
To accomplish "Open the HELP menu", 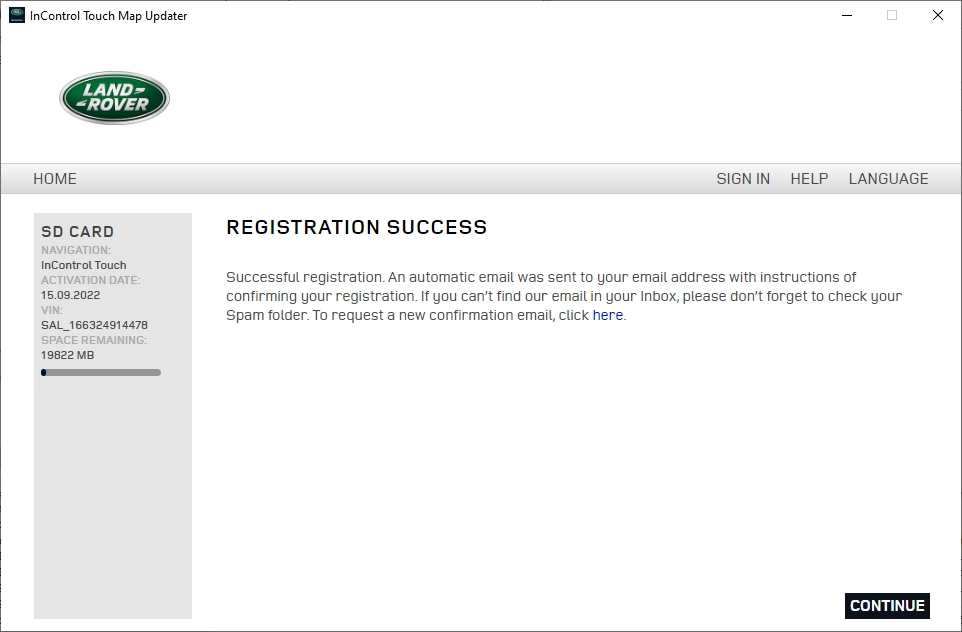I will pos(809,179).
